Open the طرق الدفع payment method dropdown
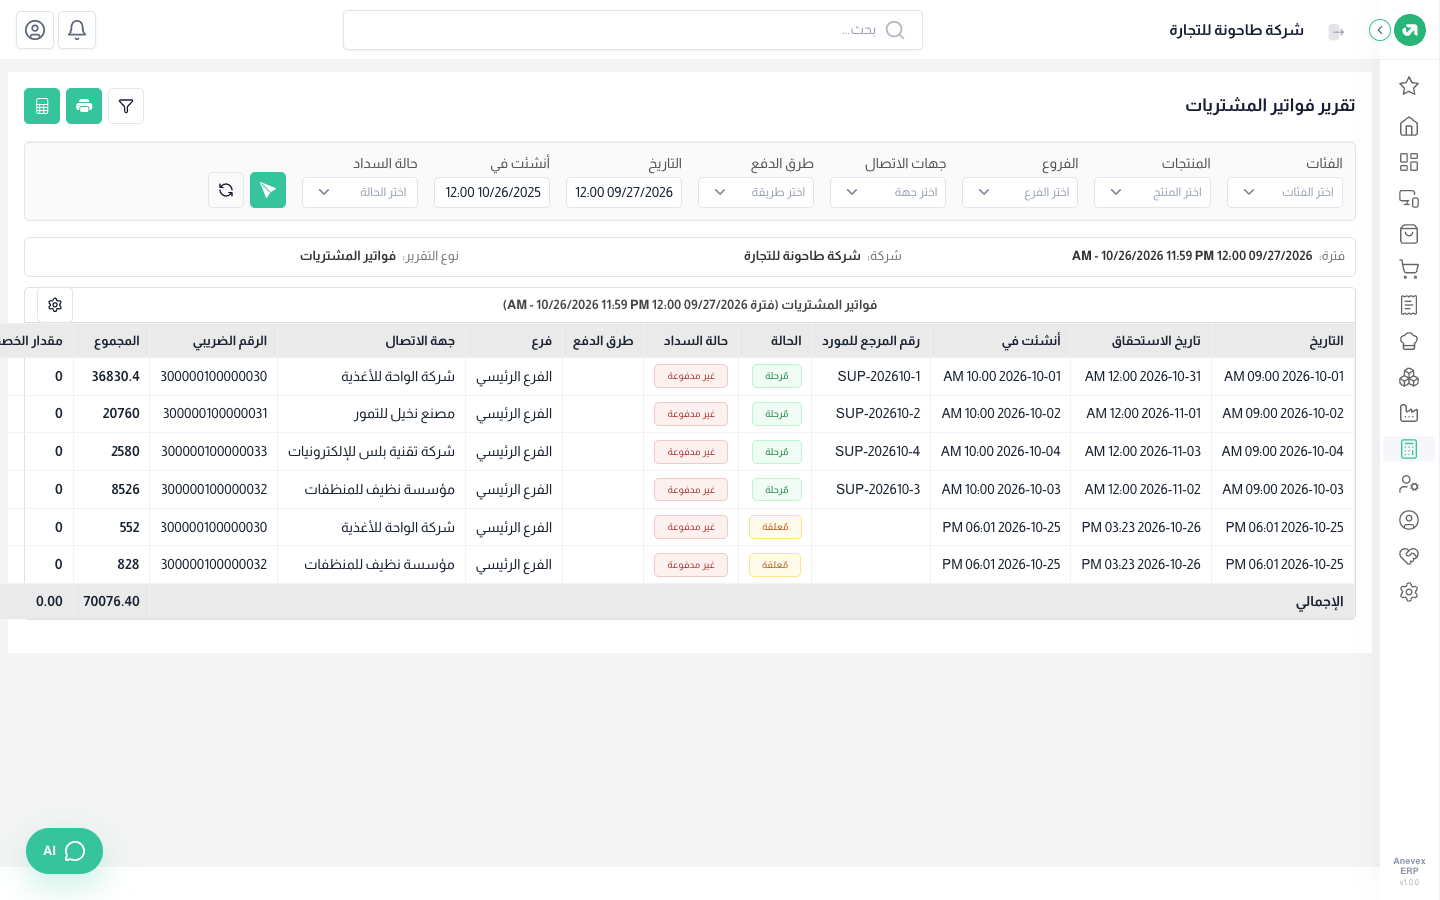Image resolution: width=1440 pixels, height=900 pixels. pyautogui.click(x=756, y=192)
